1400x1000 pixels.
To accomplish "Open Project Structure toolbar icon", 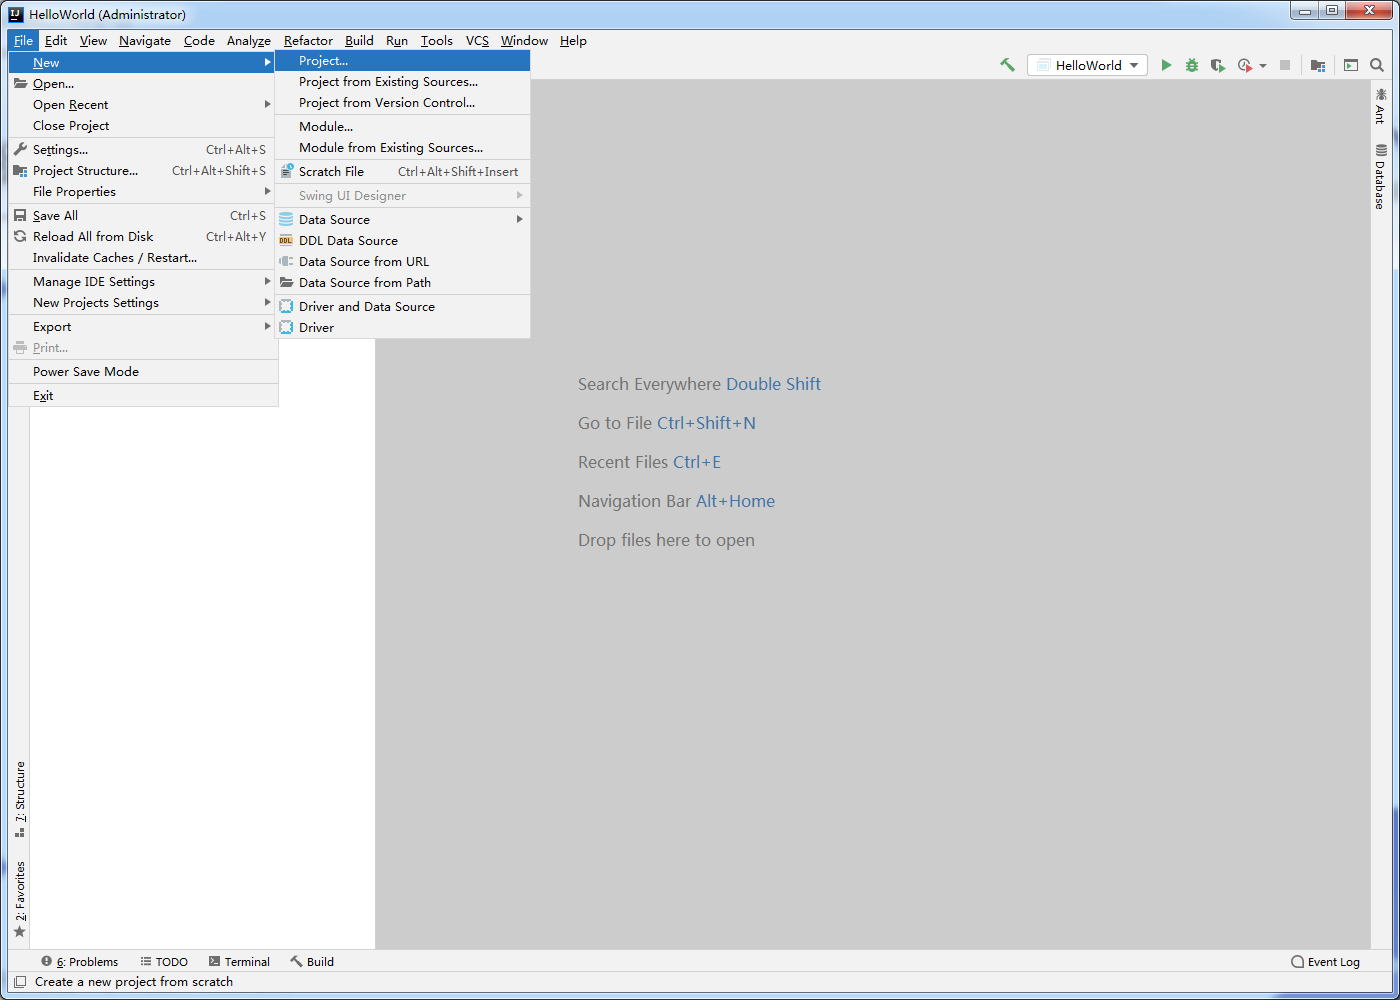I will click(1318, 65).
